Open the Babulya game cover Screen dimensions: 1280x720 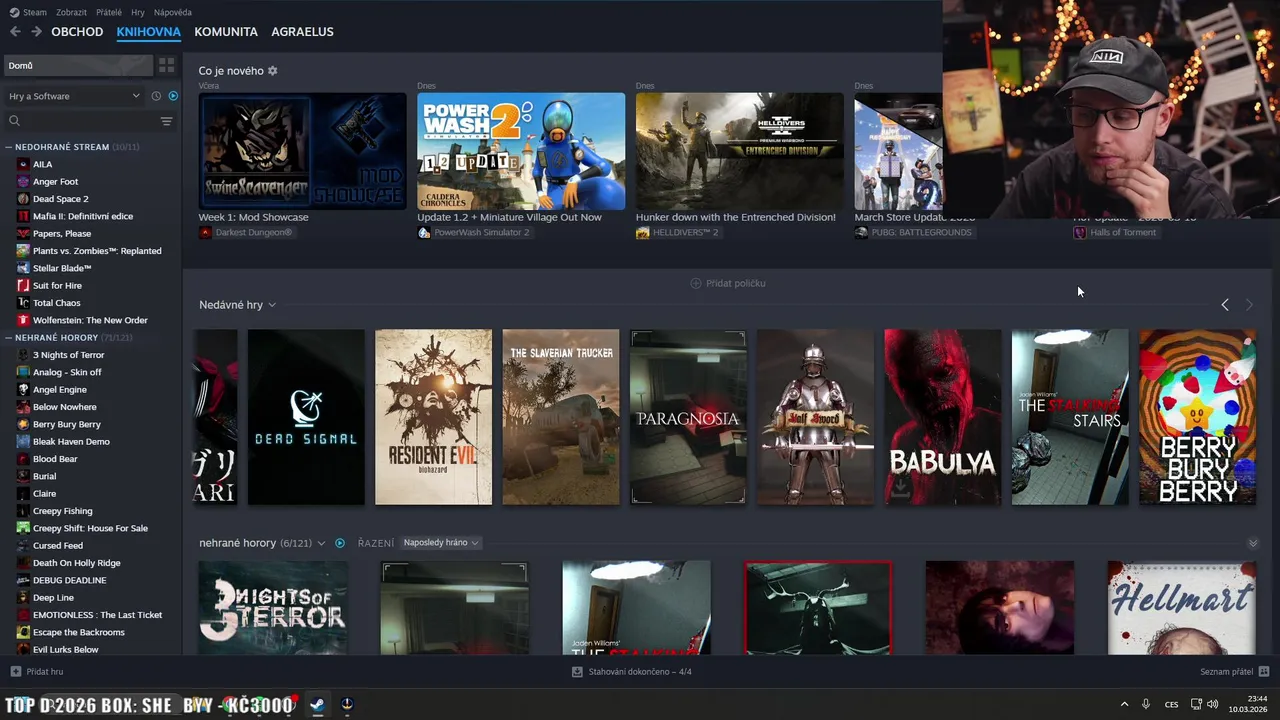point(942,417)
